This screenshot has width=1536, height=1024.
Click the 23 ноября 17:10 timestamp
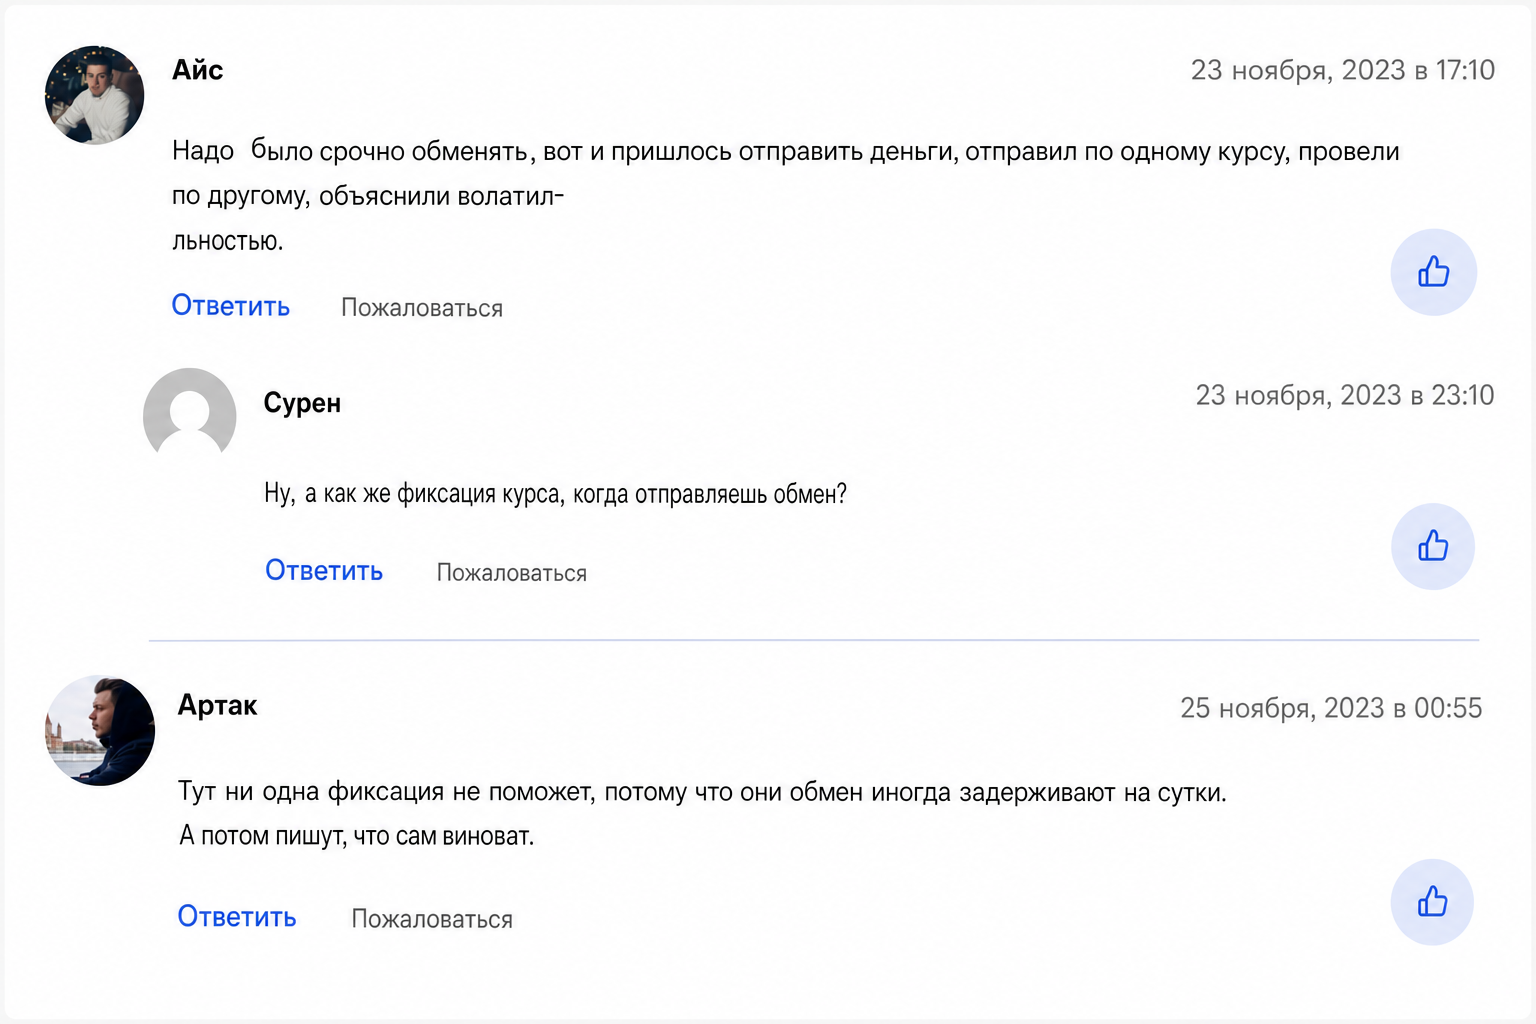1343,70
